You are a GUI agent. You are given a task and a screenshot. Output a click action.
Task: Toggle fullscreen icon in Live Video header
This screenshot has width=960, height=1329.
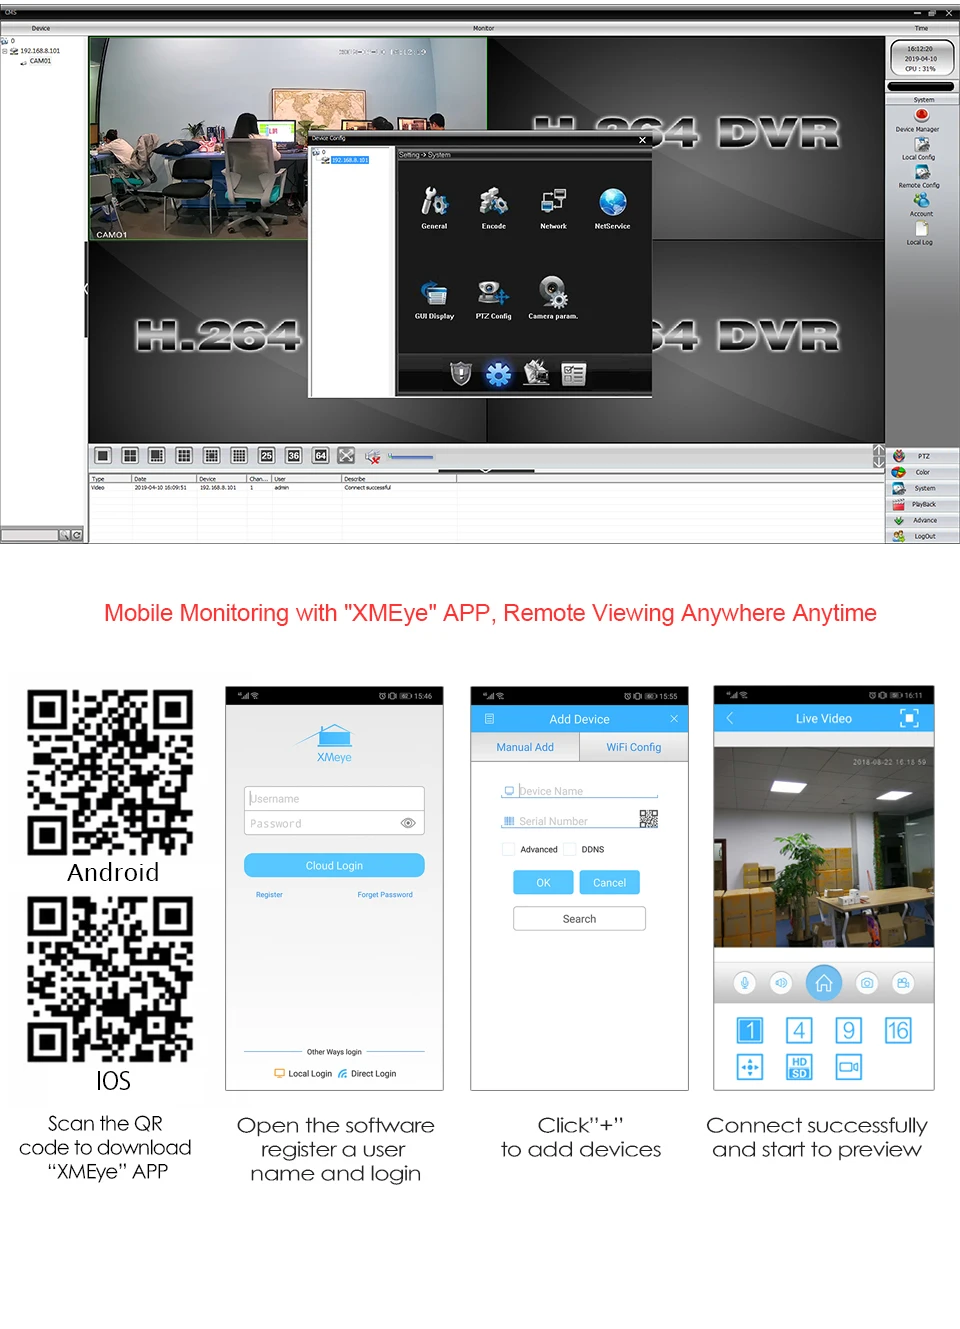click(909, 718)
